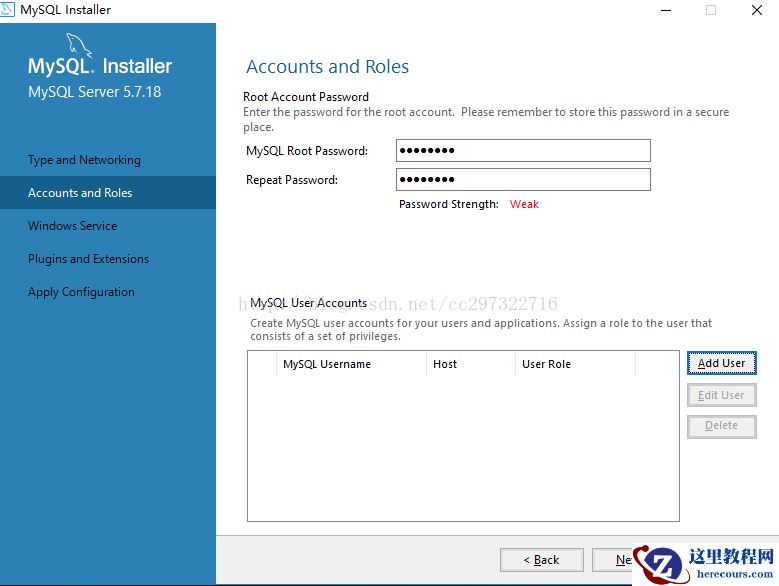
Task: Click the MySQL dolphin logo
Action: pyautogui.click(x=79, y=46)
